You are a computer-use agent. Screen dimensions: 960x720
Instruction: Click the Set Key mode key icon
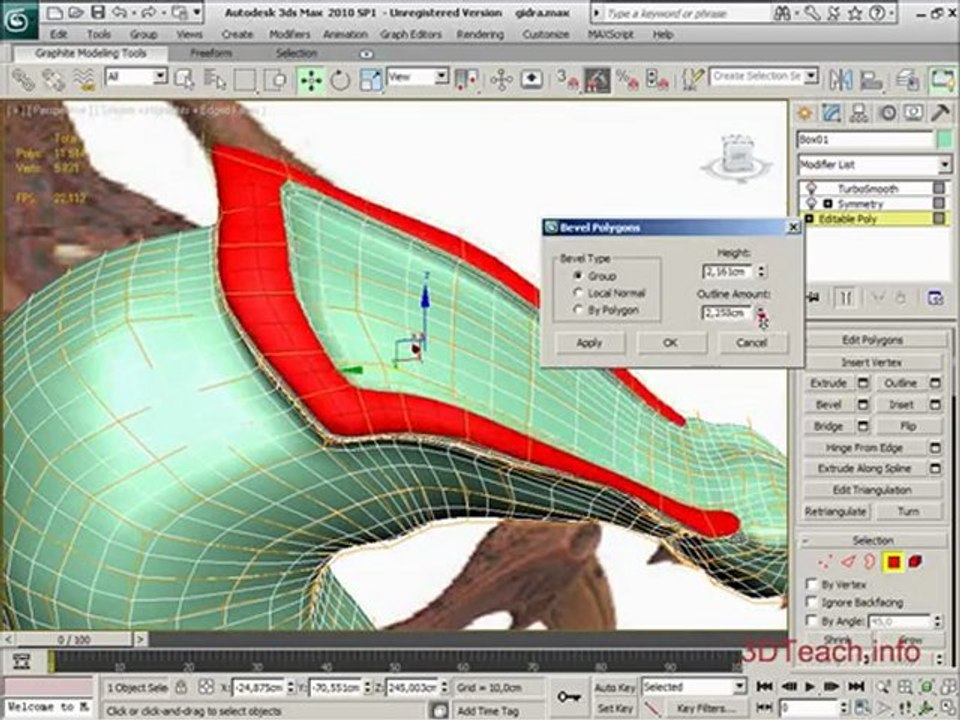(x=569, y=697)
